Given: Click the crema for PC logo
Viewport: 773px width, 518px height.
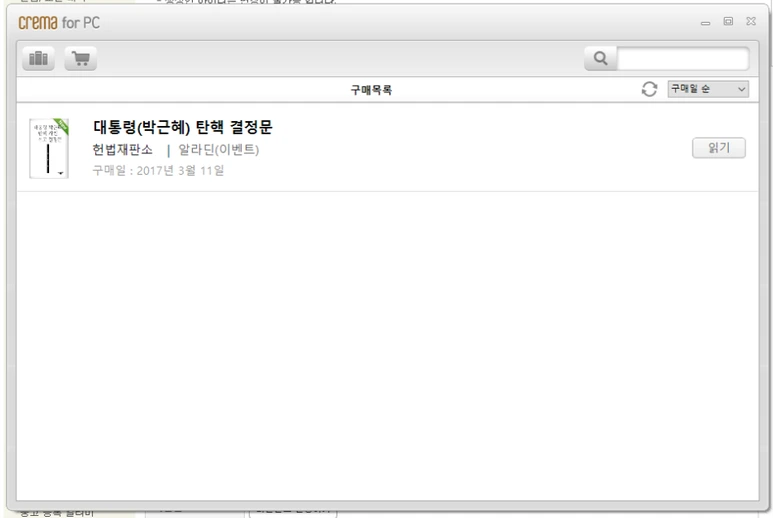Looking at the screenshot, I should [x=59, y=23].
